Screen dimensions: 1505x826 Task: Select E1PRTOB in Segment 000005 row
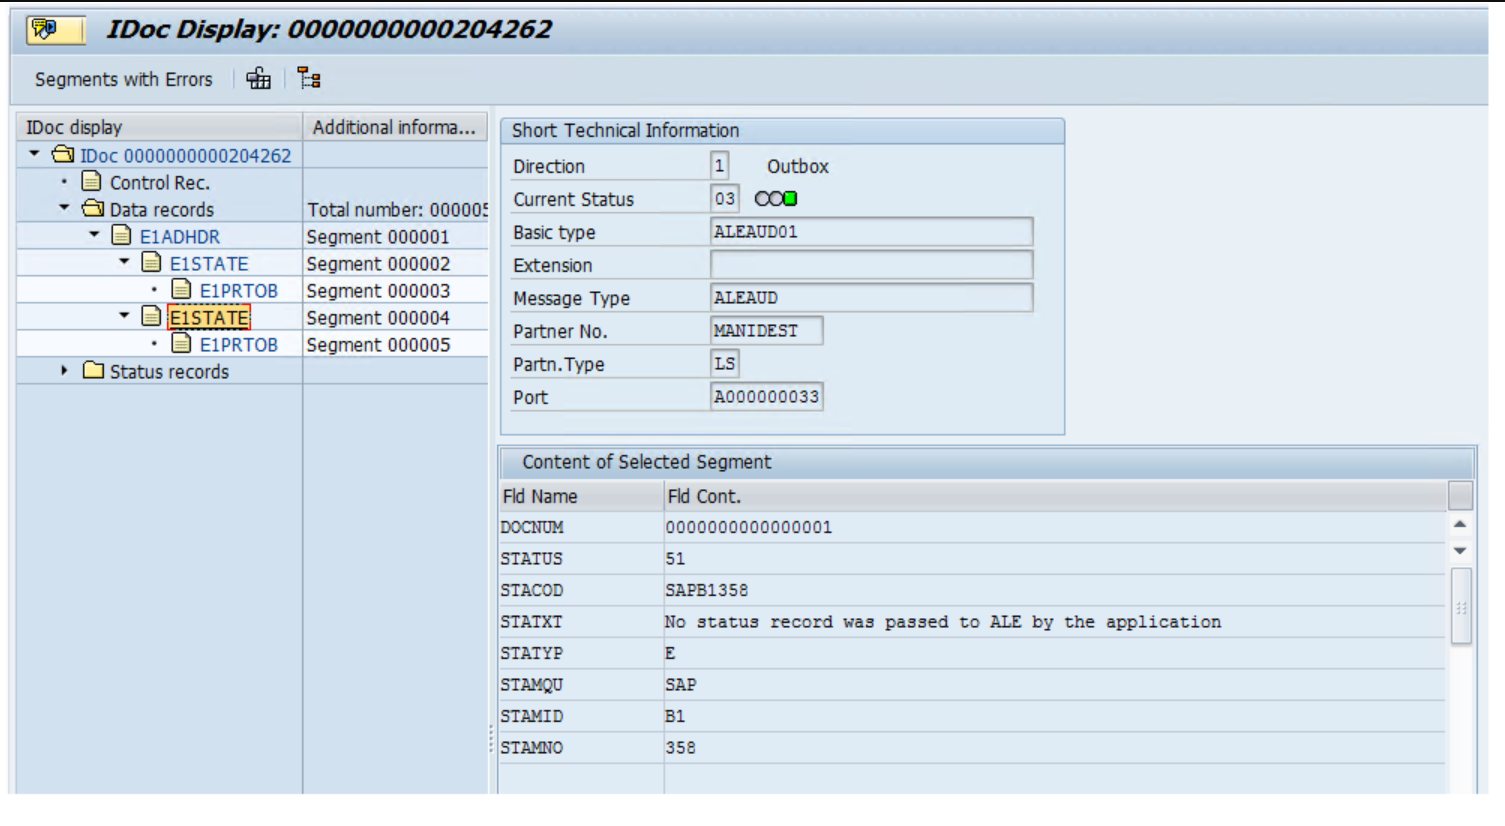[239, 345]
